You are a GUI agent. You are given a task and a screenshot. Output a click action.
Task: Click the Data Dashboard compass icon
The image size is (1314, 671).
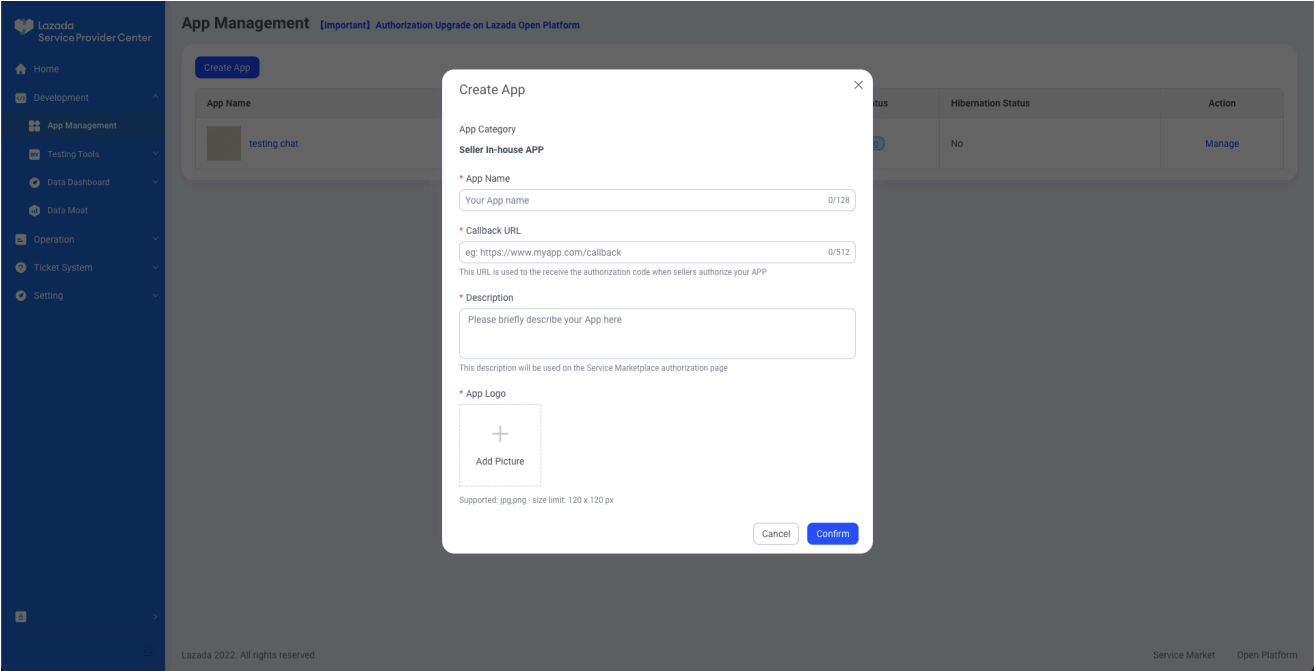[34, 183]
